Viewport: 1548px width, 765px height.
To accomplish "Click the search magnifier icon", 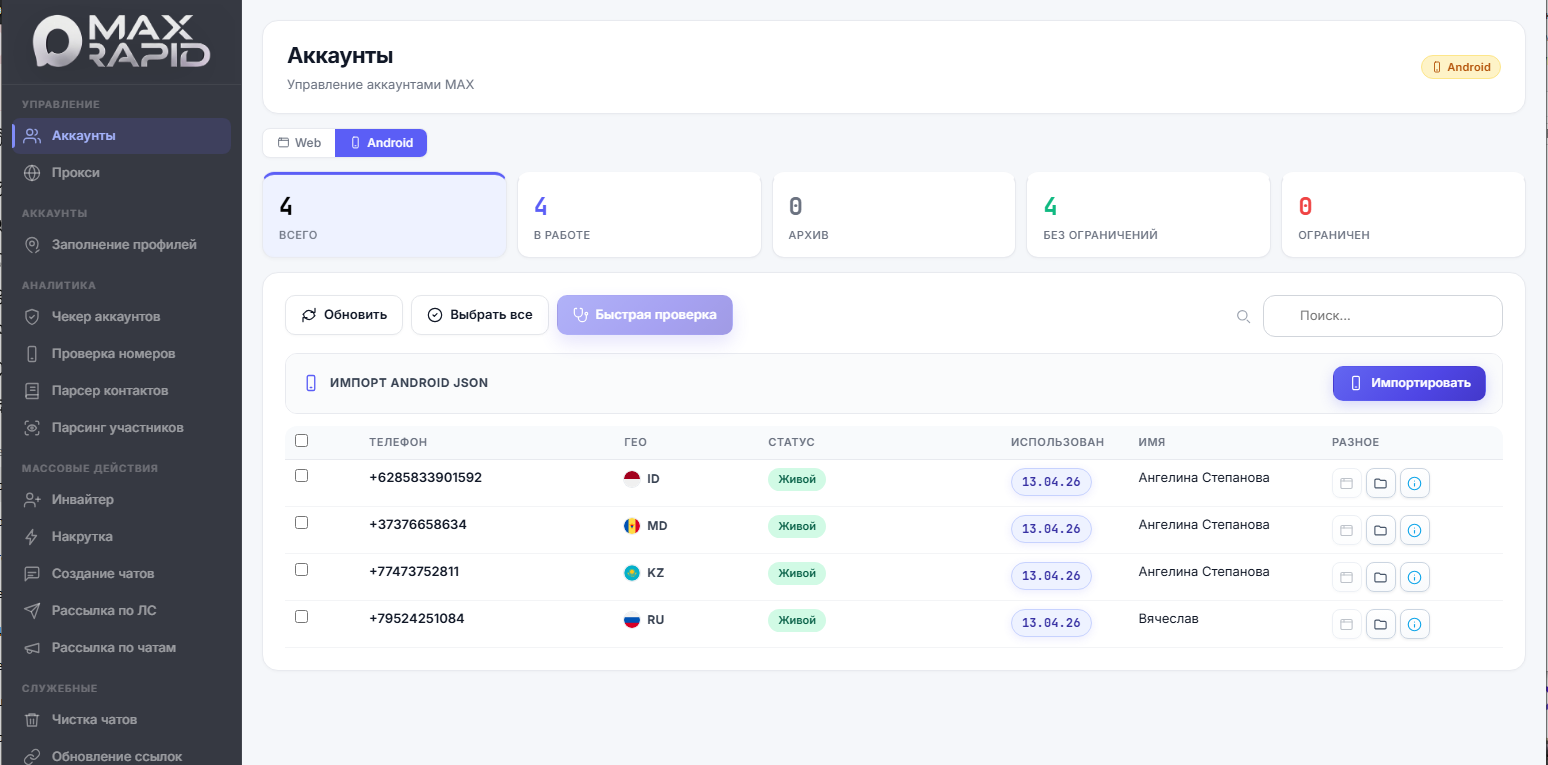I will click(x=1243, y=316).
